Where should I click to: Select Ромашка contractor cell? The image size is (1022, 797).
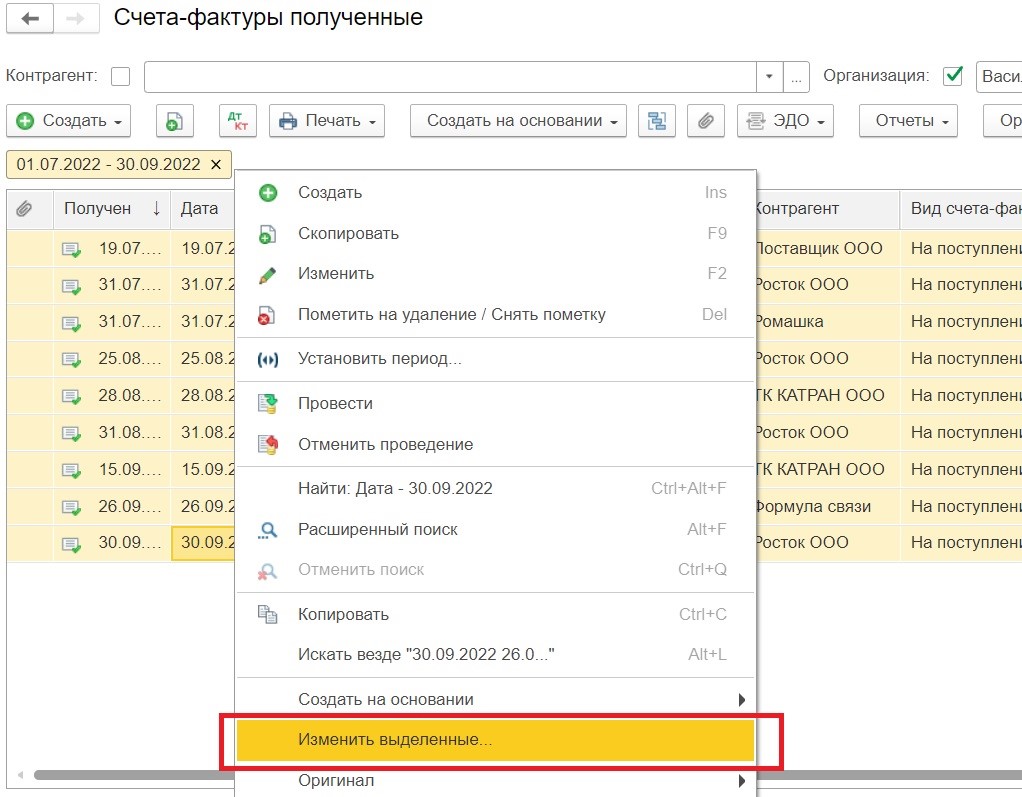(x=828, y=322)
